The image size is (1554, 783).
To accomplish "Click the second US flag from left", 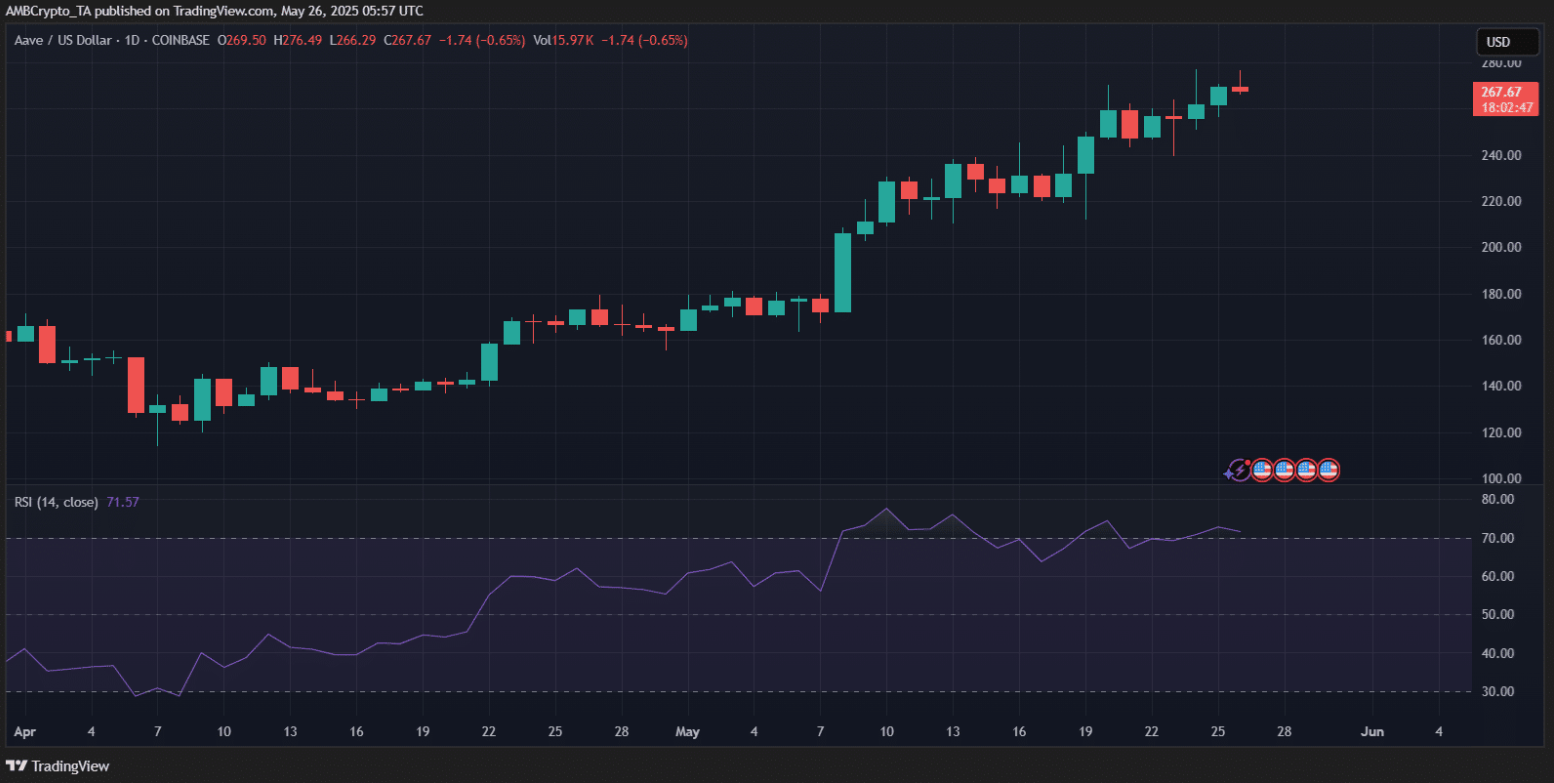I will point(1284,469).
